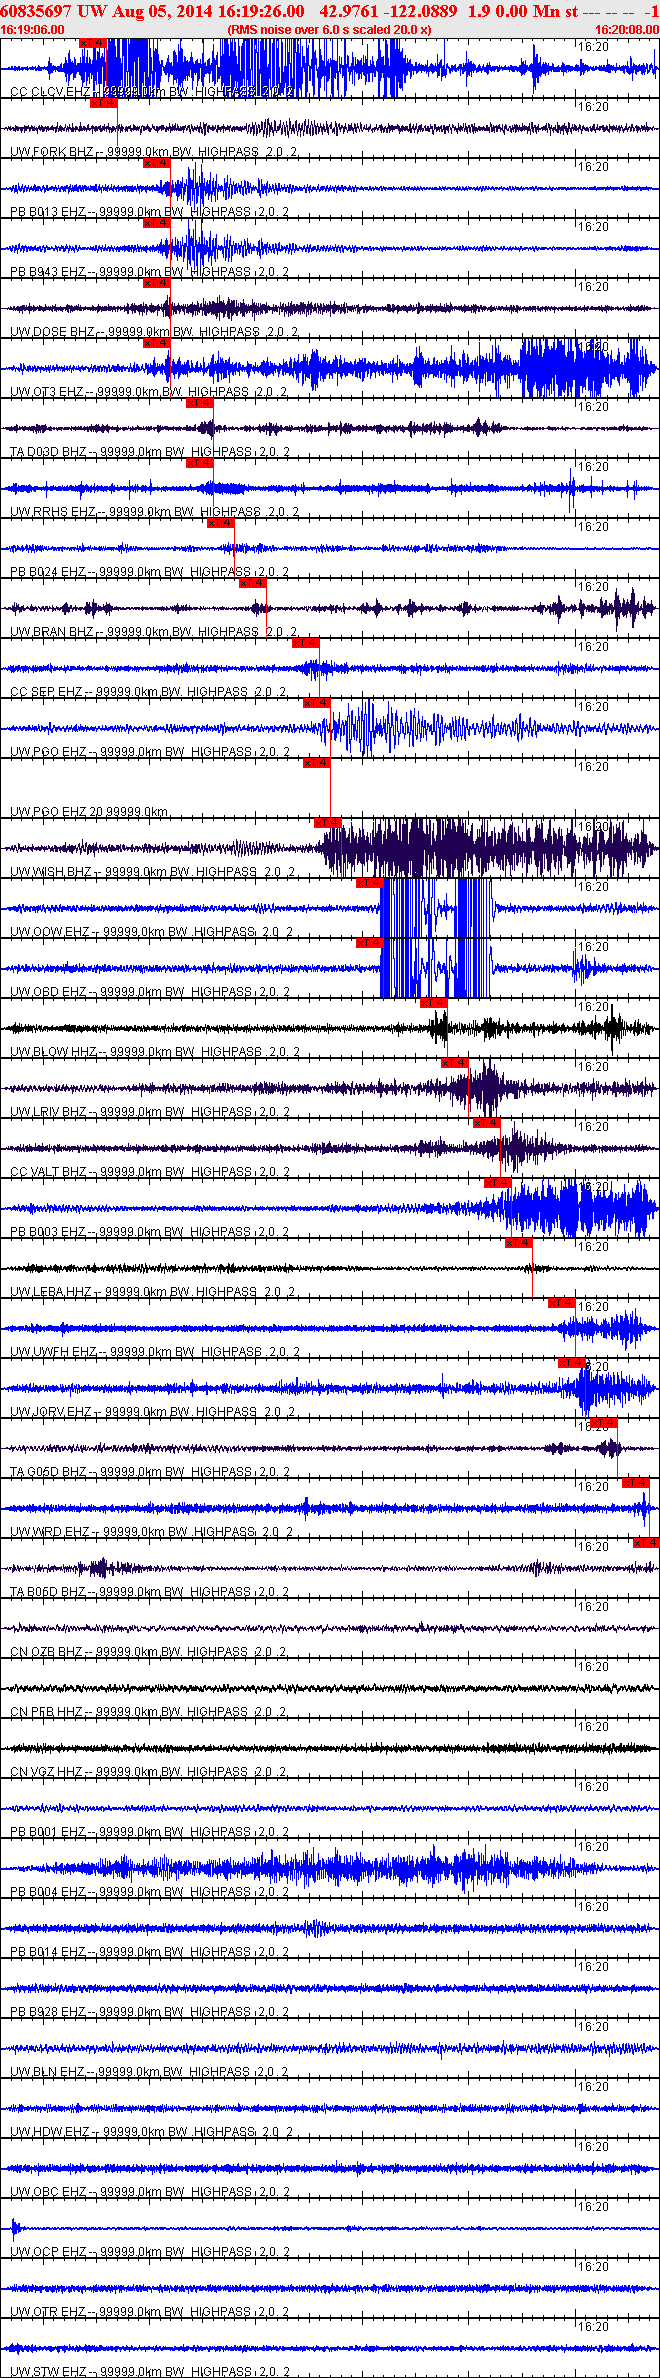Select the pick flag on CC SEP trace

[305, 643]
